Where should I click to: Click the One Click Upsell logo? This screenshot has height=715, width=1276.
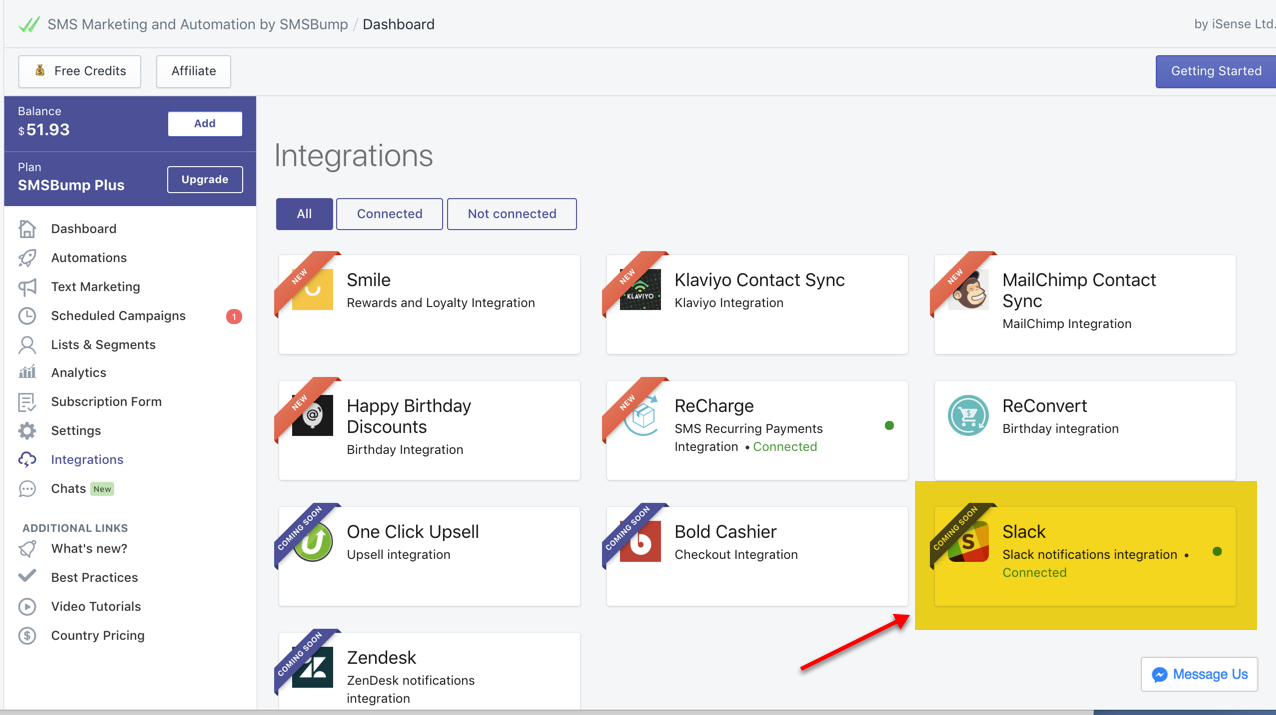point(313,542)
